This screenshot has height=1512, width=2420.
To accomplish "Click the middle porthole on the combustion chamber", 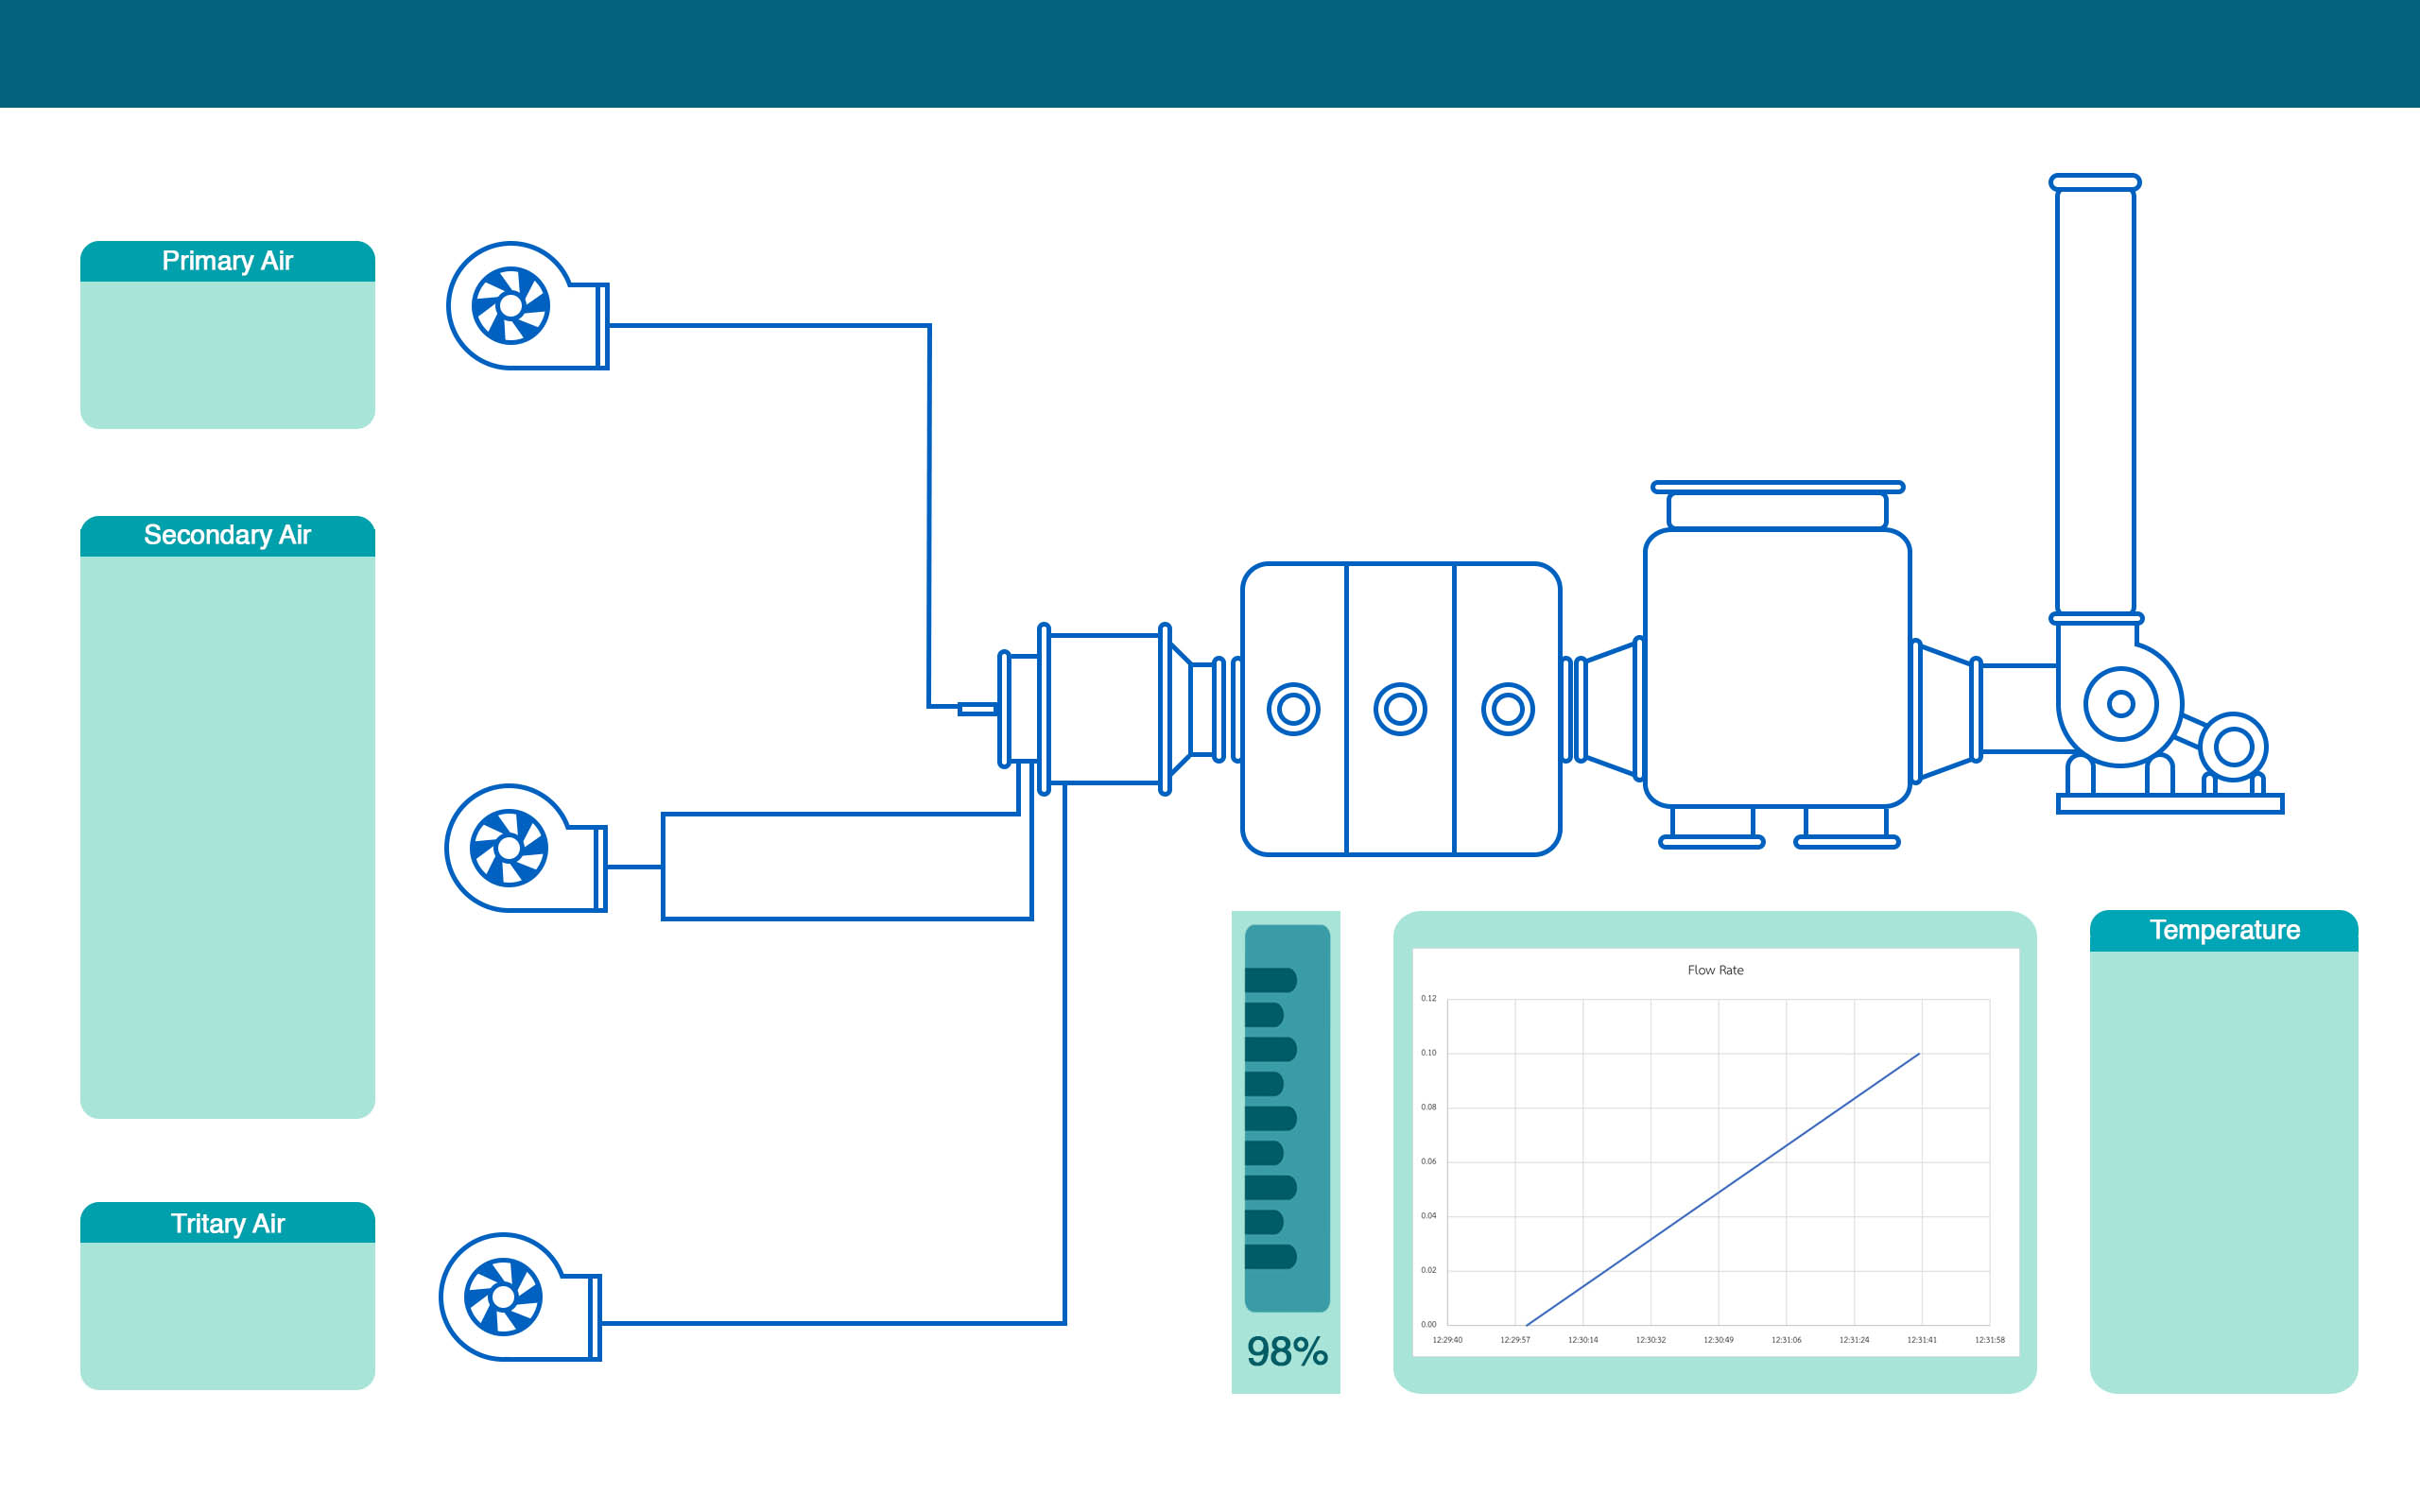I will click(1400, 709).
